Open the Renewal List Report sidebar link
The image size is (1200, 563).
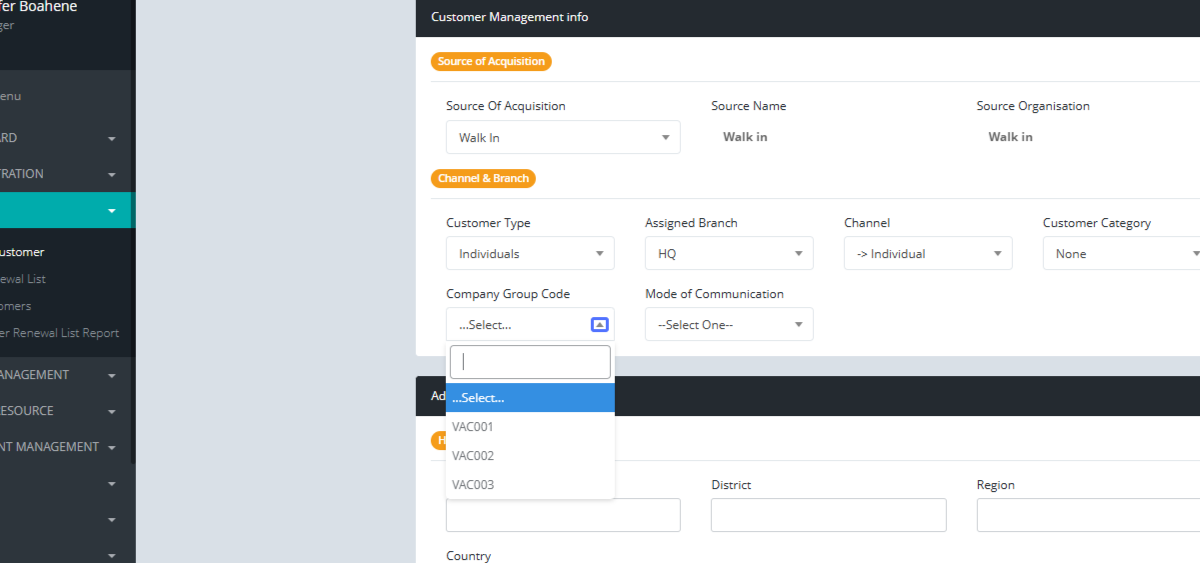pyautogui.click(x=60, y=333)
